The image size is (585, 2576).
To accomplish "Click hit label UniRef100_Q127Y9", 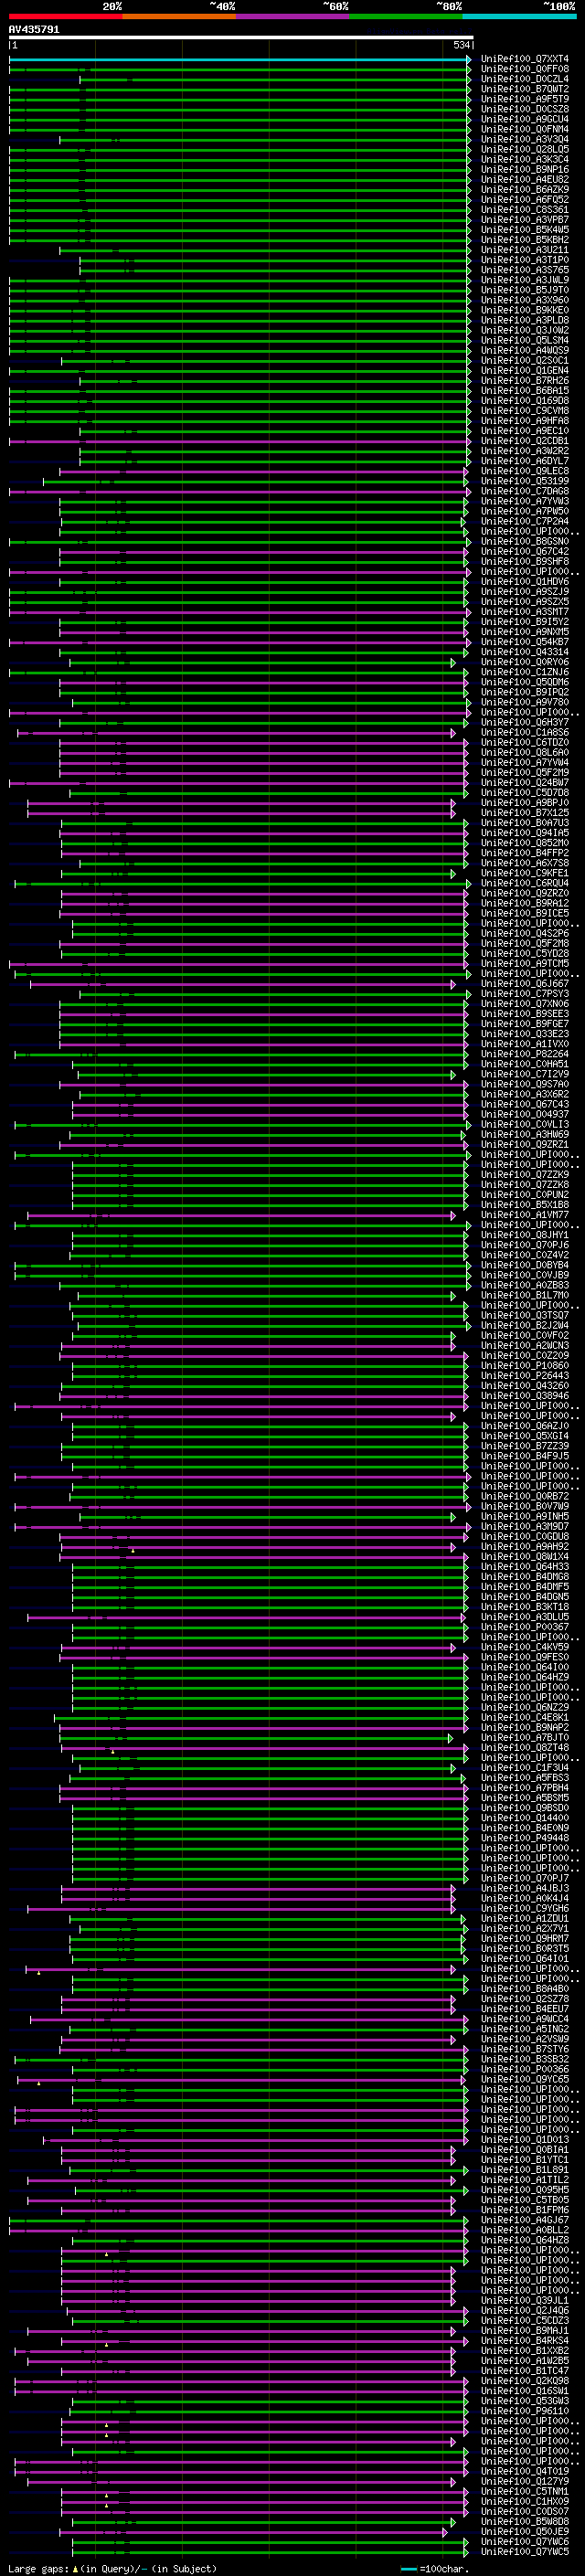I will pos(525,2481).
